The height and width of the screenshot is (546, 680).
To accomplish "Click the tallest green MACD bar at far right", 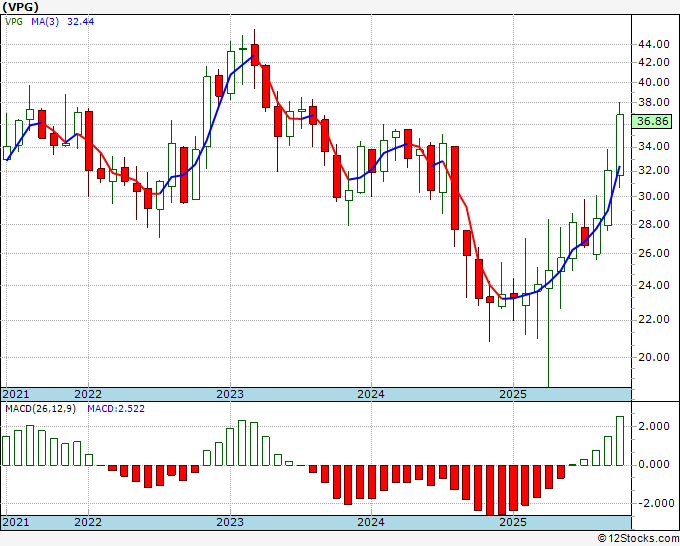I will tap(620, 441).
